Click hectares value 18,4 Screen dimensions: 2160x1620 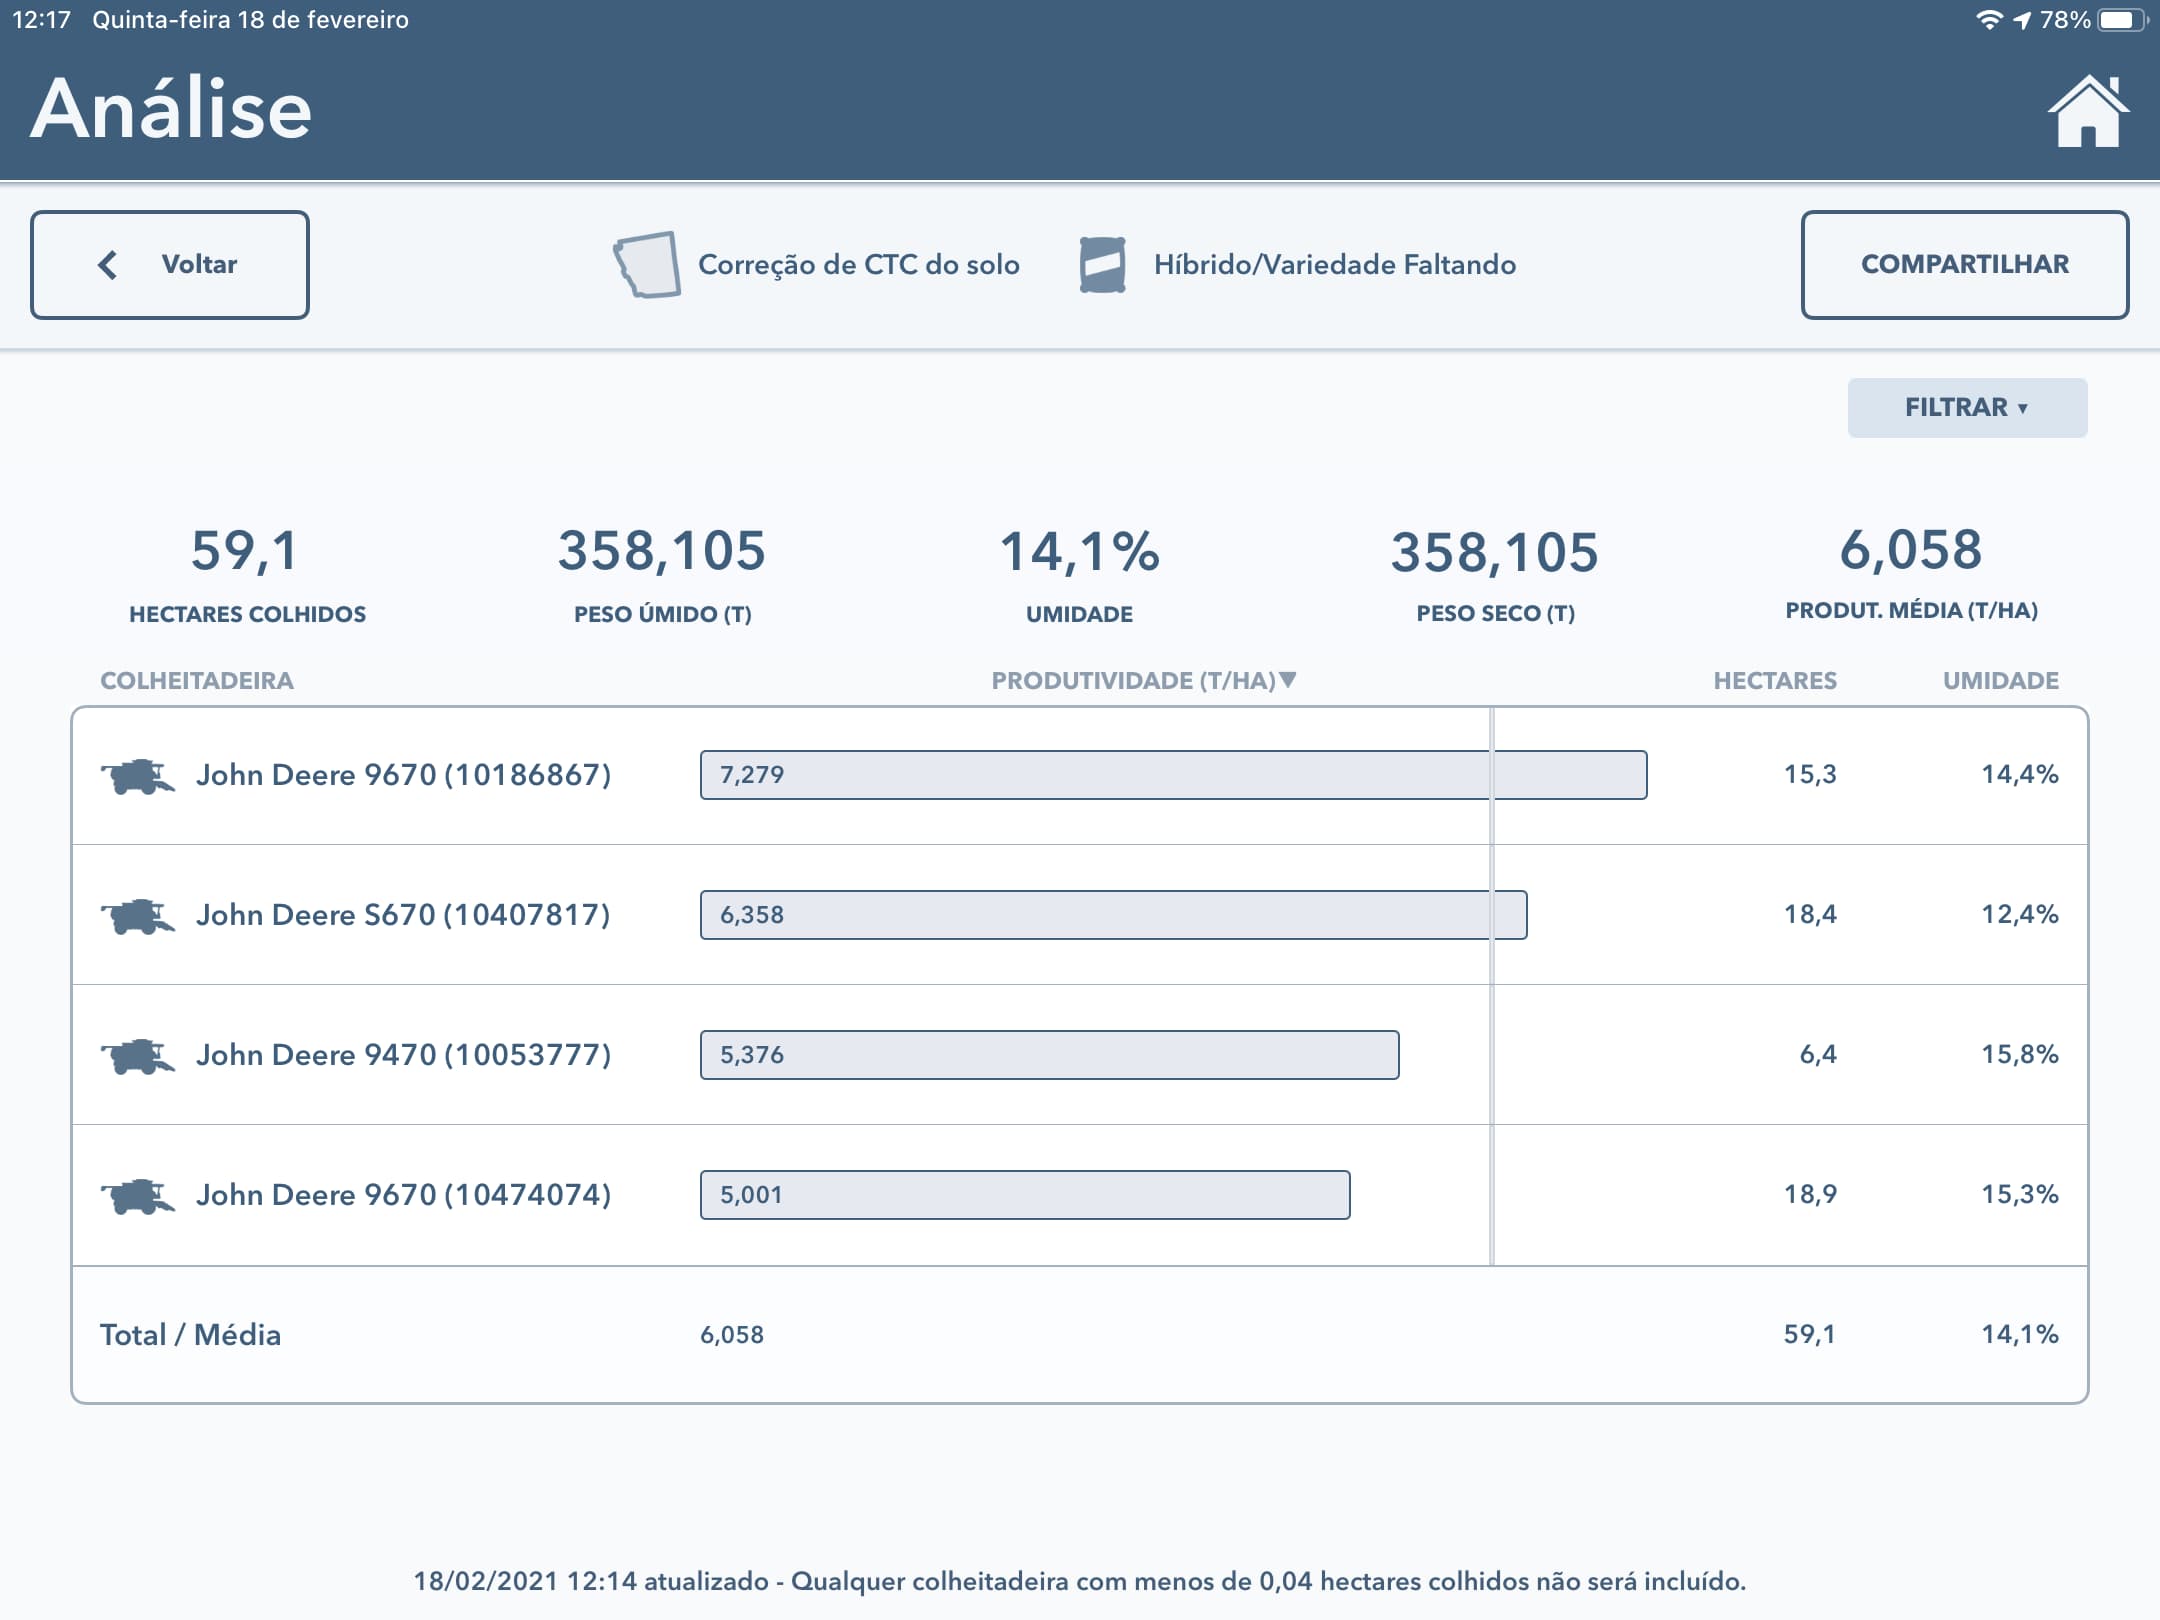[x=1811, y=914]
